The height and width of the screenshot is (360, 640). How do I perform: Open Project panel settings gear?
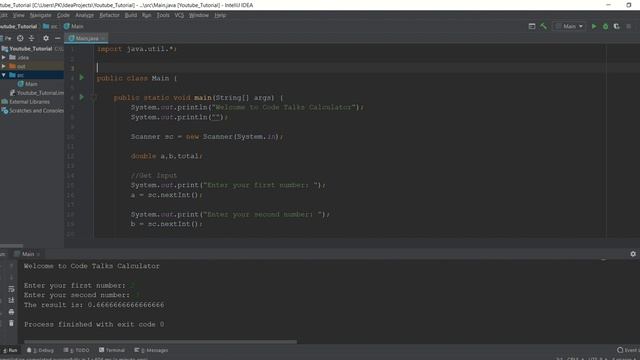coord(46,38)
